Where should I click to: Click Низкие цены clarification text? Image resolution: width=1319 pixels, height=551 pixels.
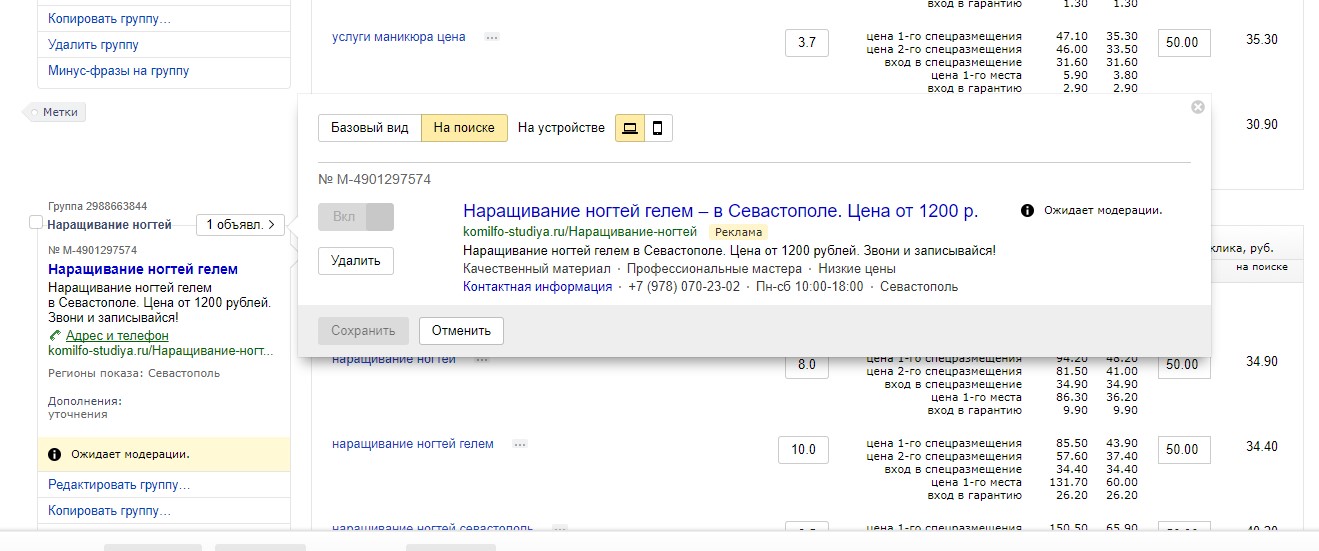pyautogui.click(x=857, y=269)
